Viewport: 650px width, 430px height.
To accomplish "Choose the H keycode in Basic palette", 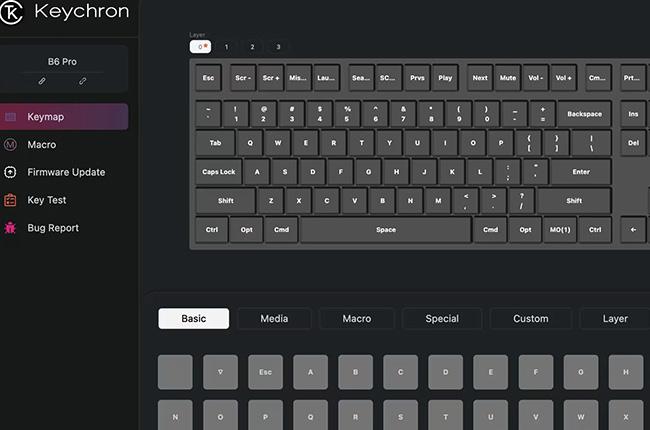I will (626, 372).
